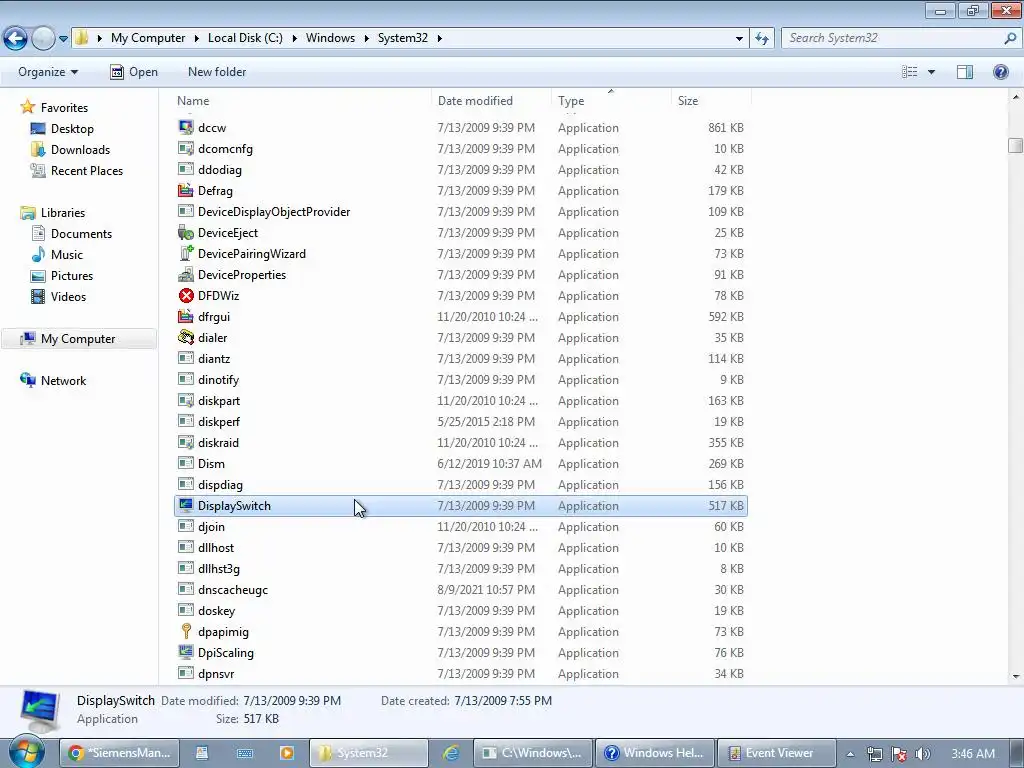Click the Open toolbar button

134,72
